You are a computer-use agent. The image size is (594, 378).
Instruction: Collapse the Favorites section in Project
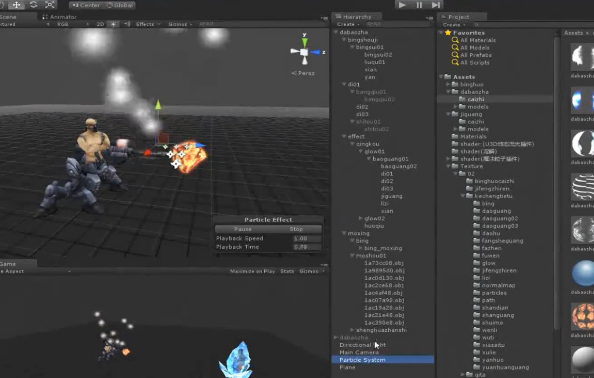coord(441,33)
